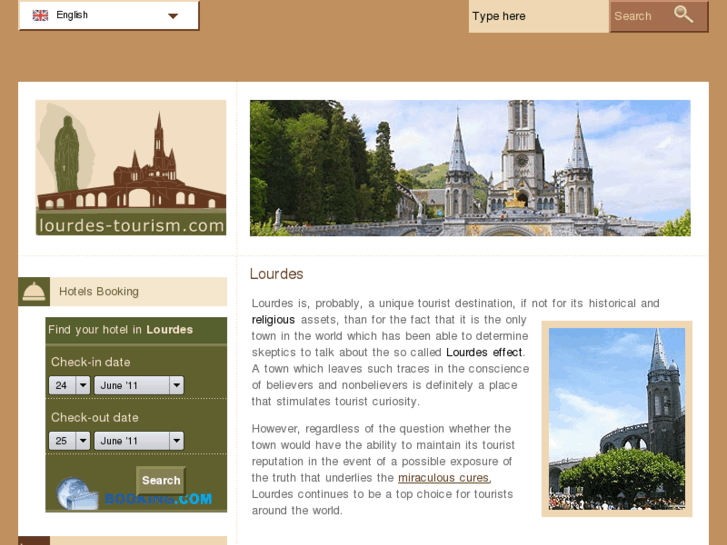Follow the 'Lourdes effect' link
This screenshot has height=545, width=727.
click(484, 352)
